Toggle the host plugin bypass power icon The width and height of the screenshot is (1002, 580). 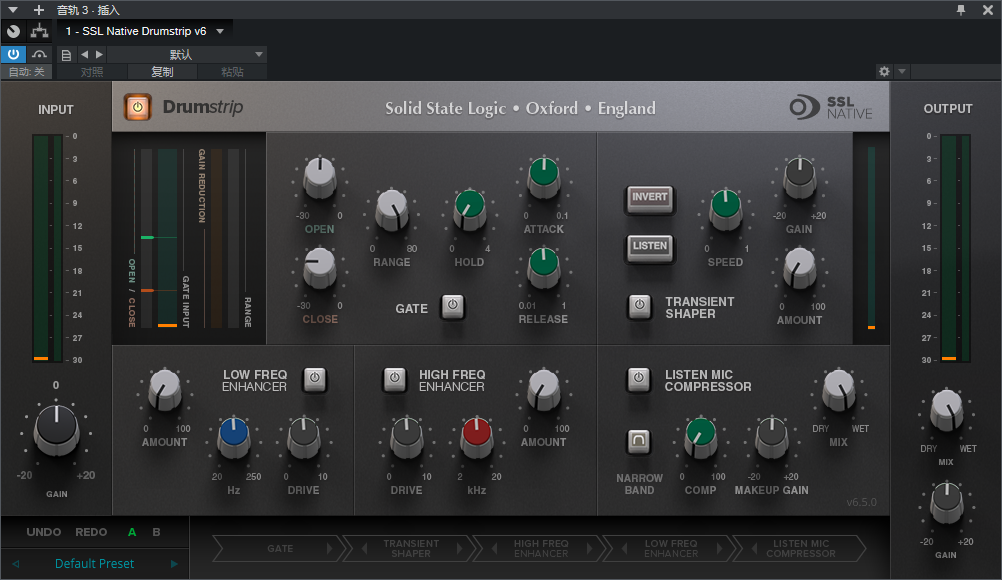(x=13, y=54)
